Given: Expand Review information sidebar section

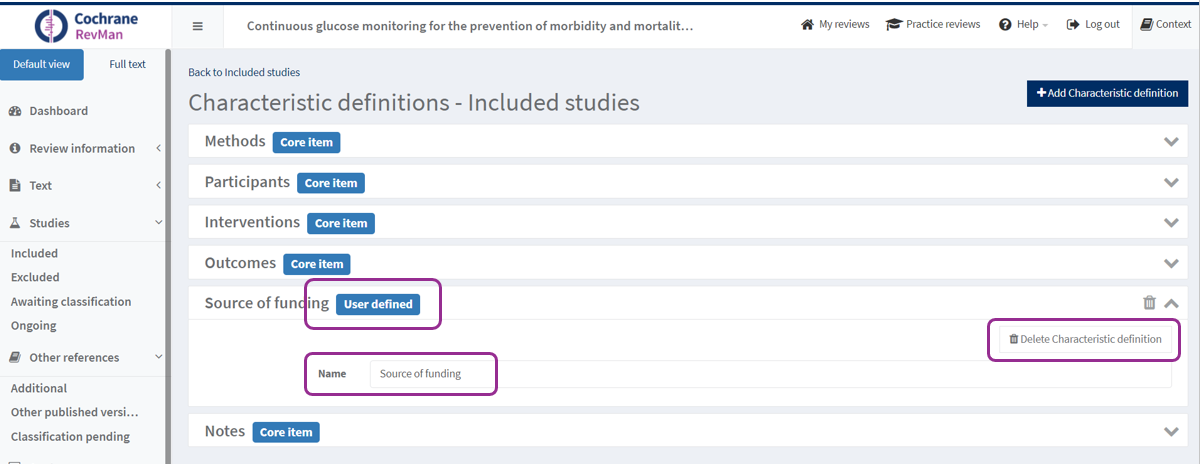Looking at the screenshot, I should coord(82,148).
